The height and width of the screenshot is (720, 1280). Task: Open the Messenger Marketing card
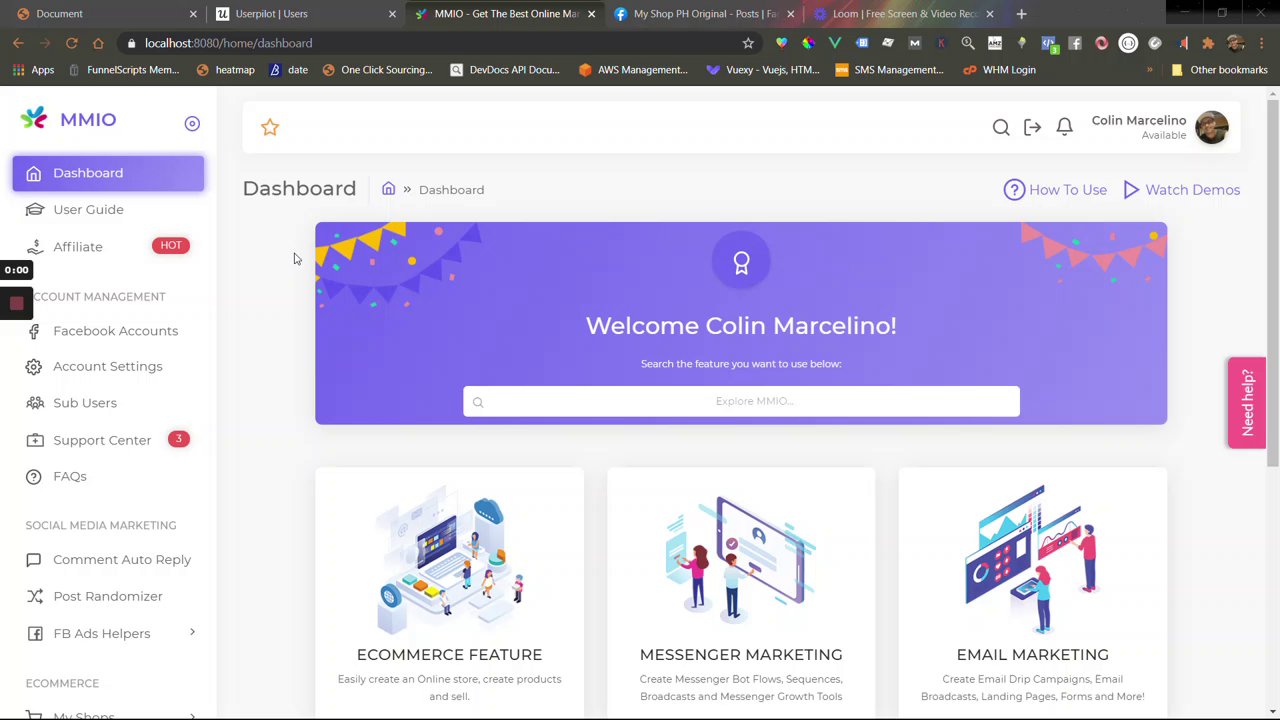(x=741, y=593)
